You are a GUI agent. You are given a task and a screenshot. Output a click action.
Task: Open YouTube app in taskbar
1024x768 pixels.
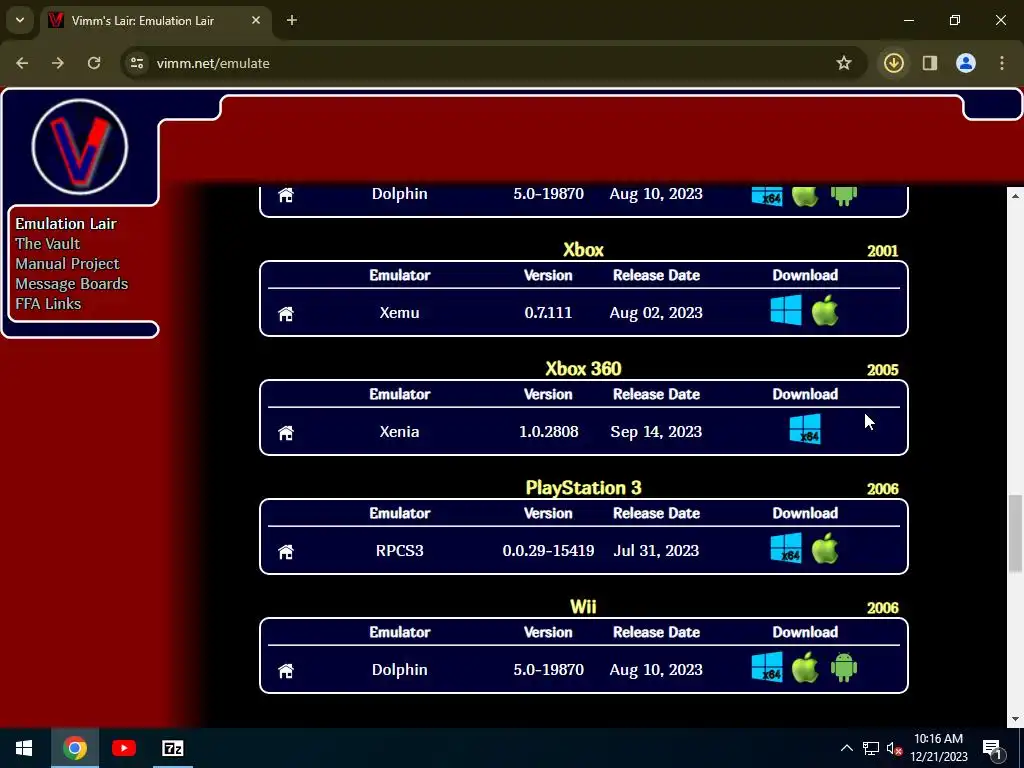click(123, 748)
